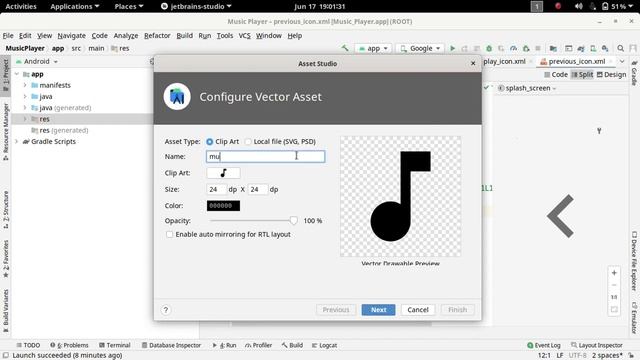The image size is (640, 360).
Task: Click the Profile app gauge icon
Action: (x=513, y=48)
